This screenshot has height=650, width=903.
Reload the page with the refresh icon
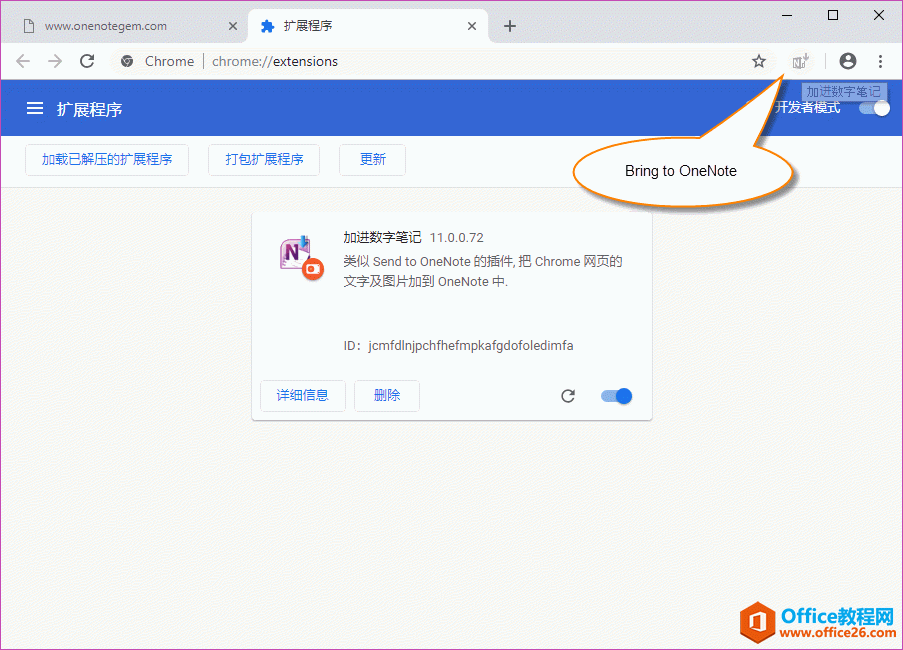[x=87, y=61]
